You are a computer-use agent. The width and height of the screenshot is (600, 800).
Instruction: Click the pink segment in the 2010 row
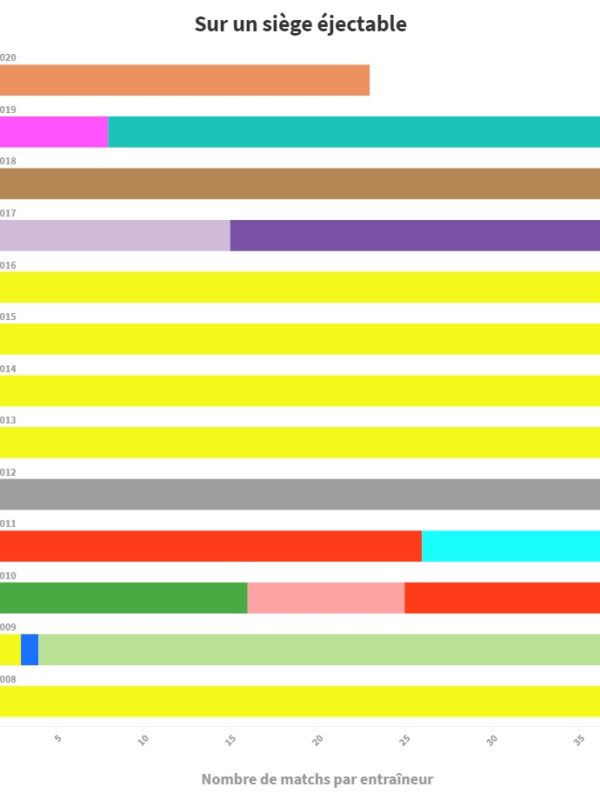pyautogui.click(x=326, y=598)
